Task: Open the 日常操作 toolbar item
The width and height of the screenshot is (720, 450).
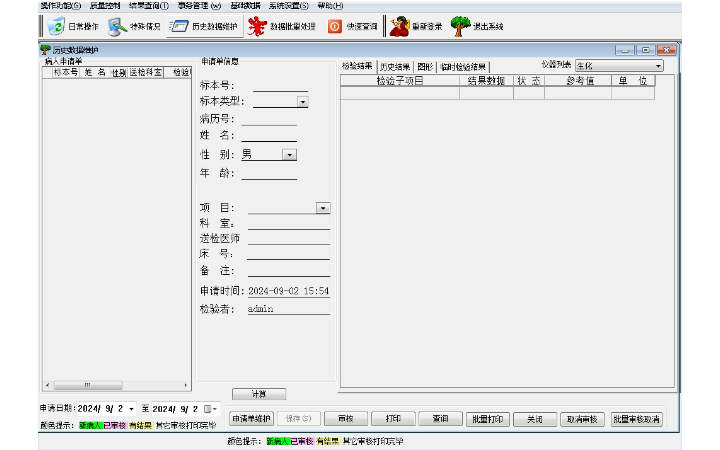Action: pos(73,26)
